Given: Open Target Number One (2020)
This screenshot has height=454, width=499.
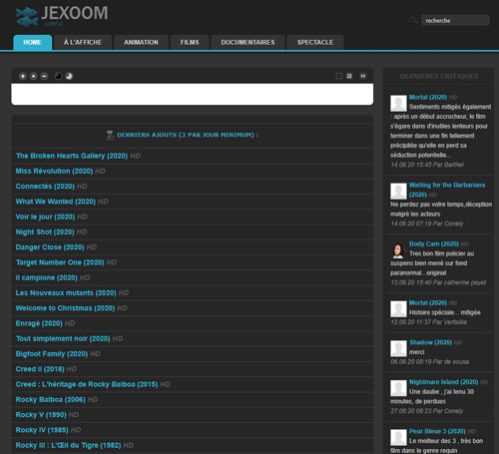Looking at the screenshot, I should [60, 262].
